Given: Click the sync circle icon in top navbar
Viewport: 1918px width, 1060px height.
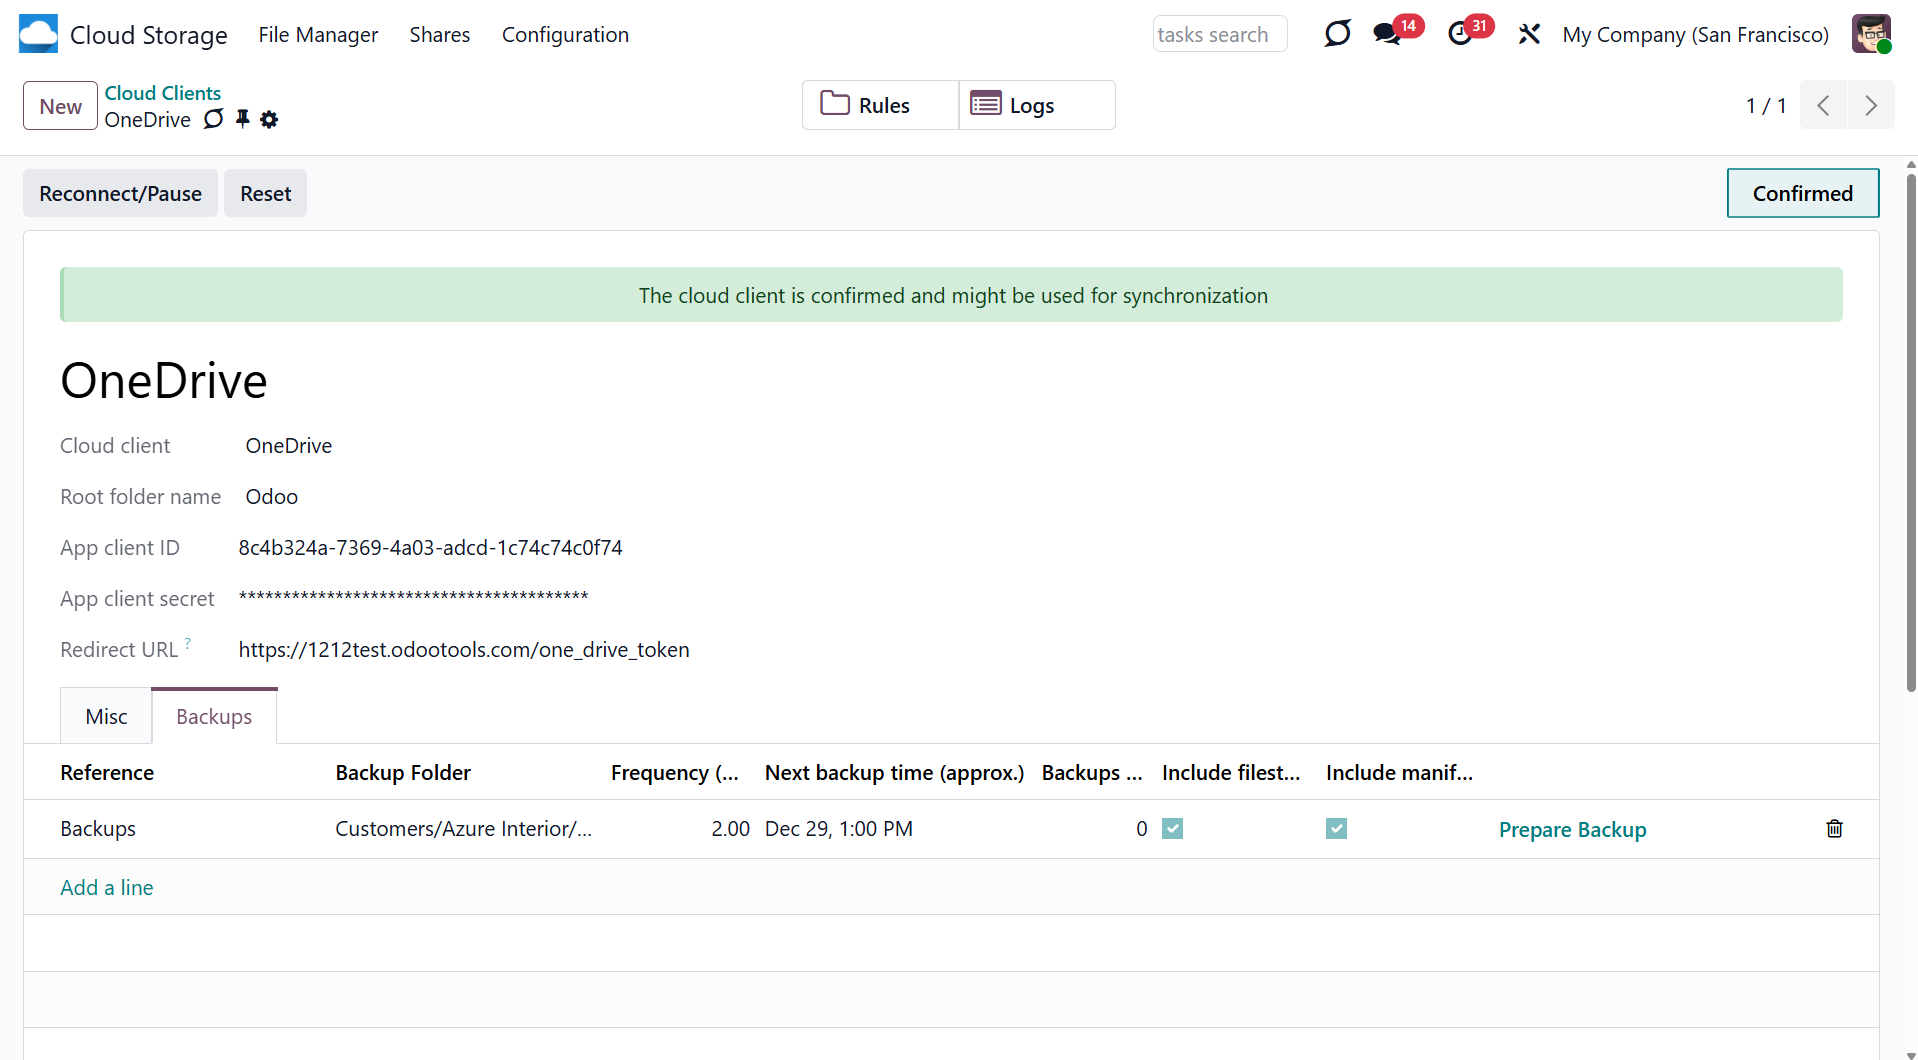Looking at the screenshot, I should (x=1337, y=34).
